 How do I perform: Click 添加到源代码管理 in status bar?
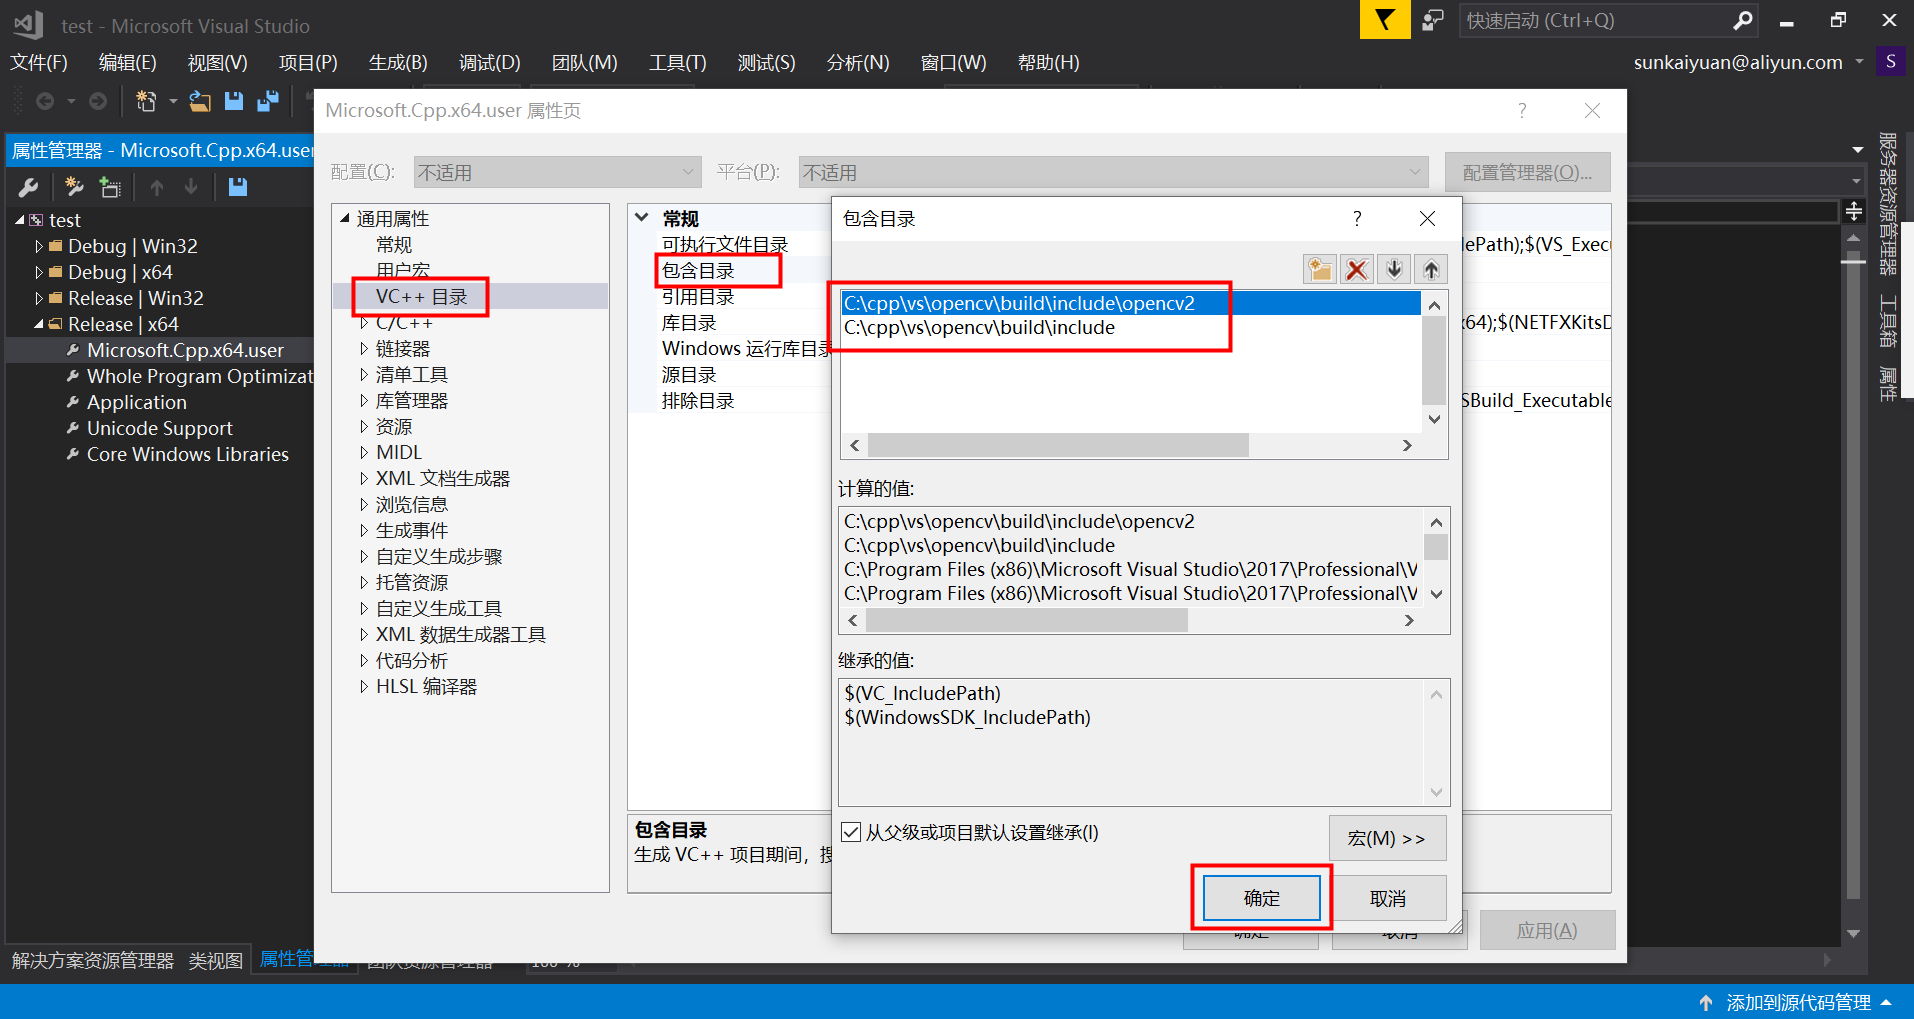tap(1798, 1002)
